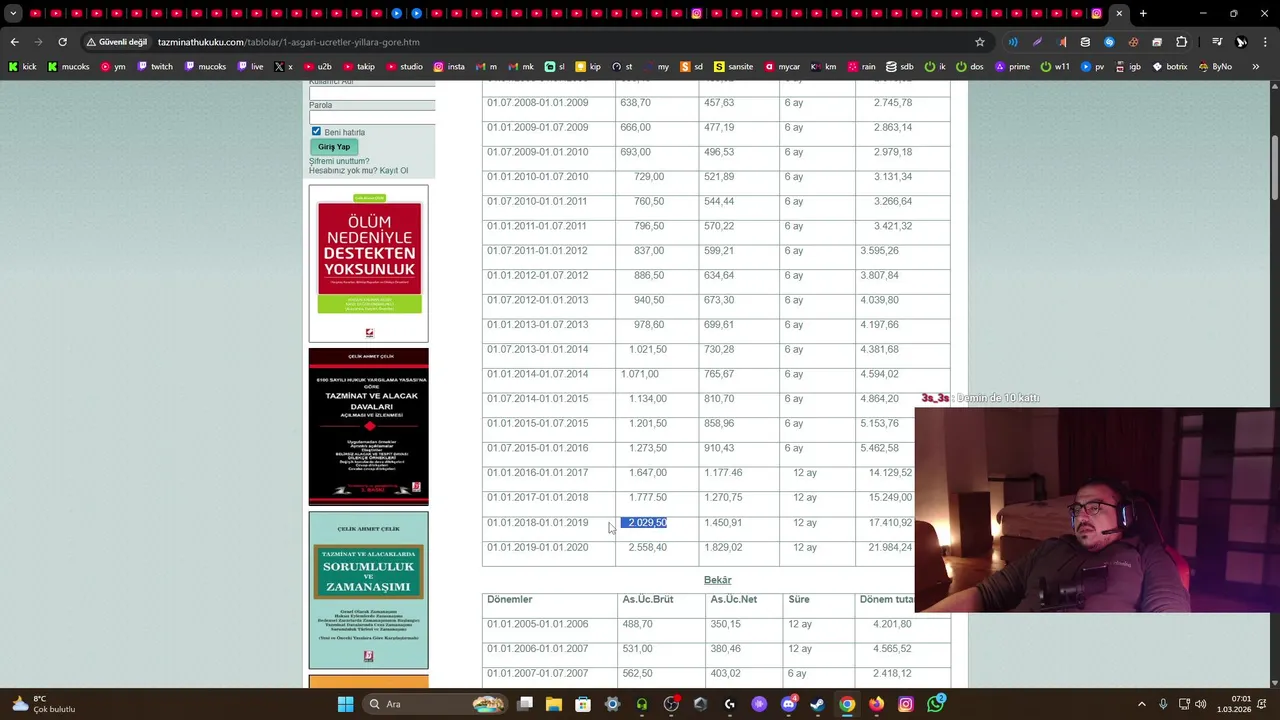Viewport: 1280px width, 720px height.
Task: Show hidden system tray icons
Action: click(x=1143, y=704)
